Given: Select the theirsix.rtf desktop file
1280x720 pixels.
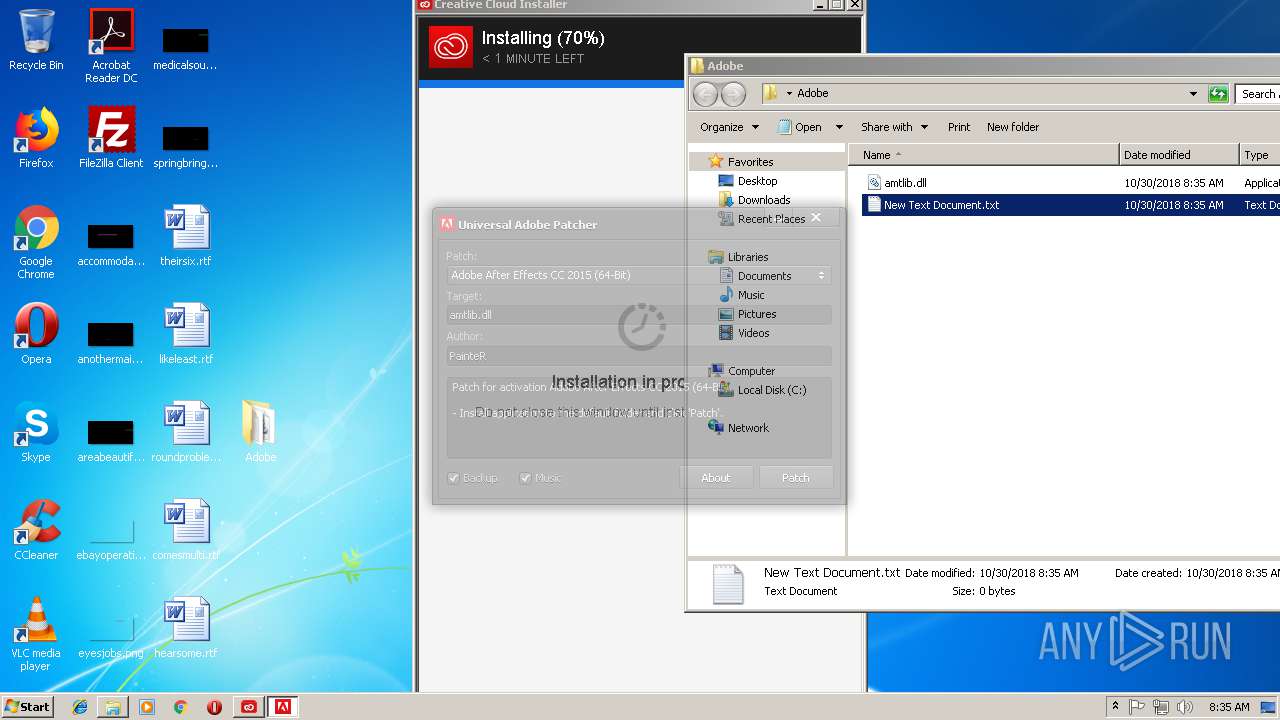Looking at the screenshot, I should (186, 236).
